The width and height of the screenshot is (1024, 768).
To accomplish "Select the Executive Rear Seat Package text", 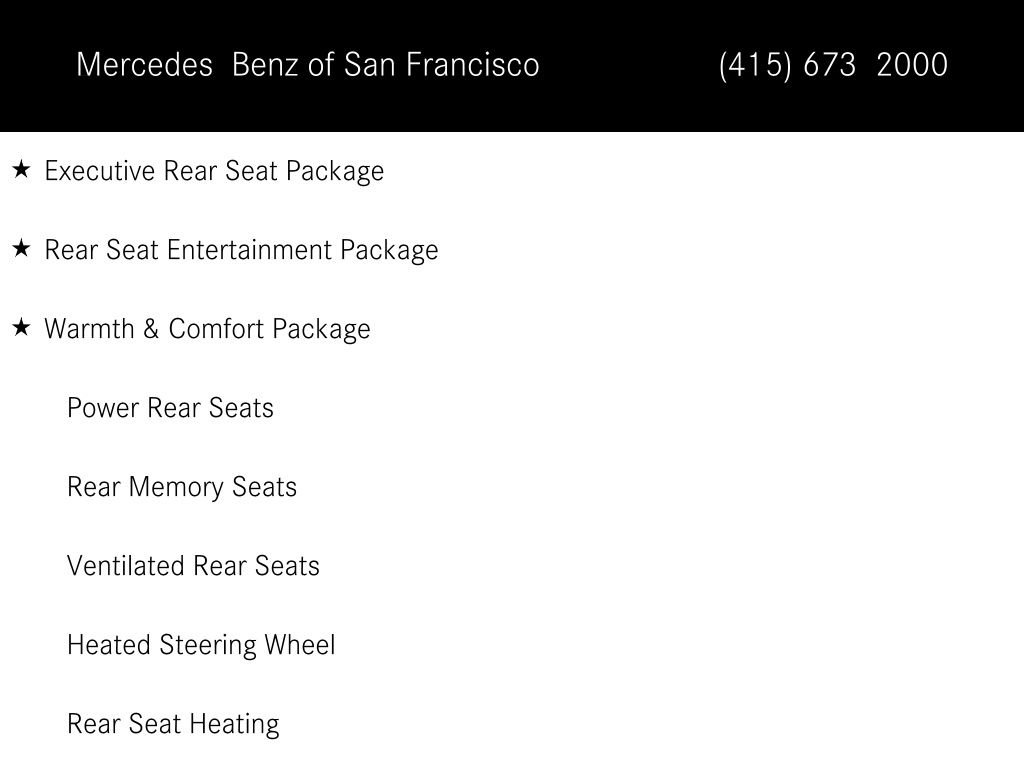I will click(214, 171).
